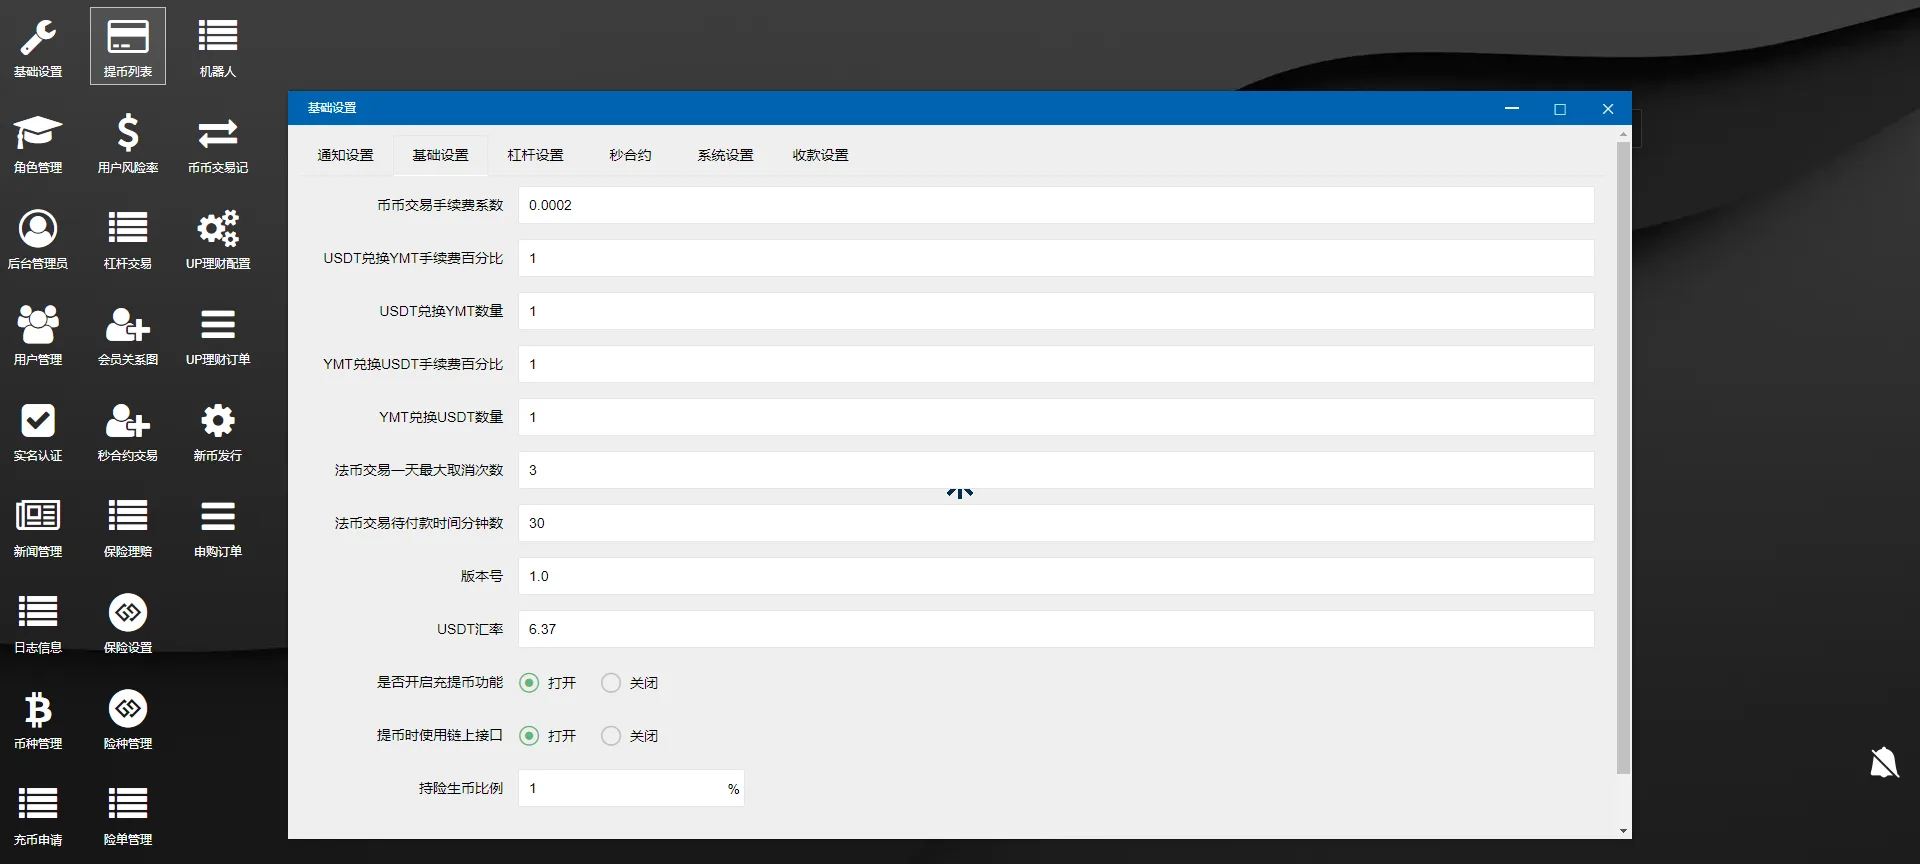1920x864 pixels.
Task: Switch to the 通知设置 tab
Action: point(345,155)
